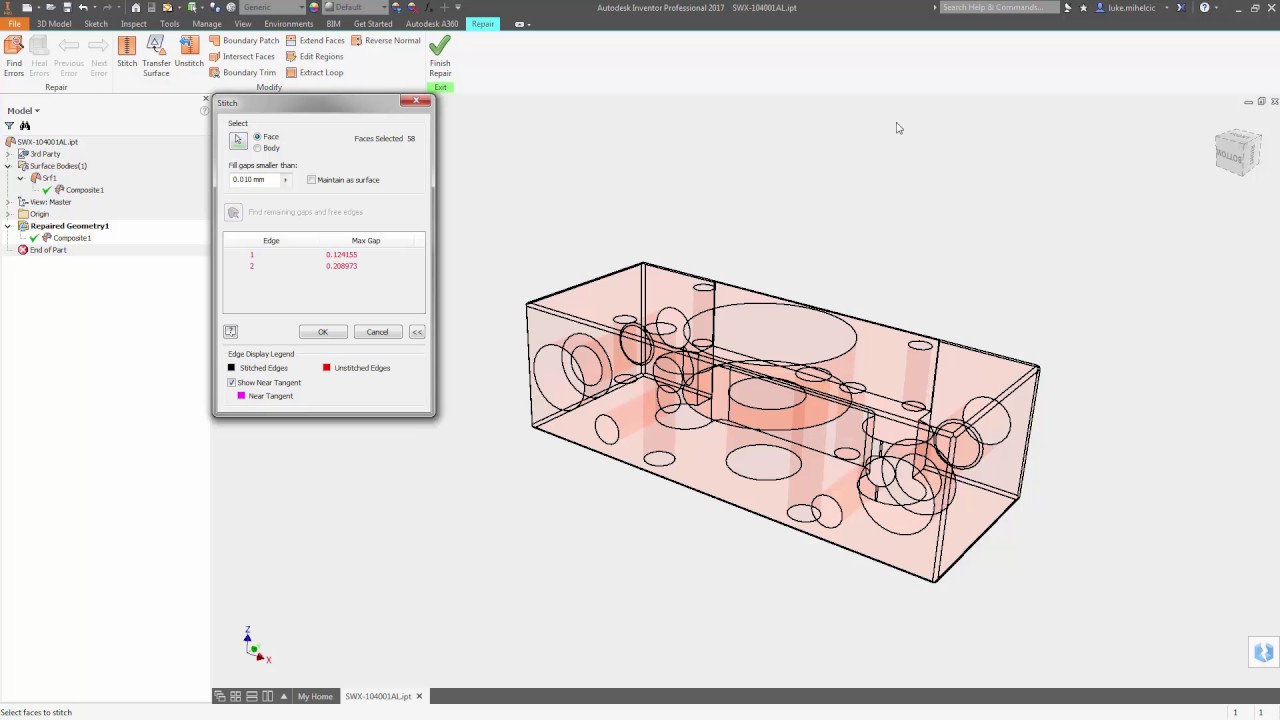Click Save icon in quick access toolbar
The image size is (1280, 720).
[x=67, y=7]
